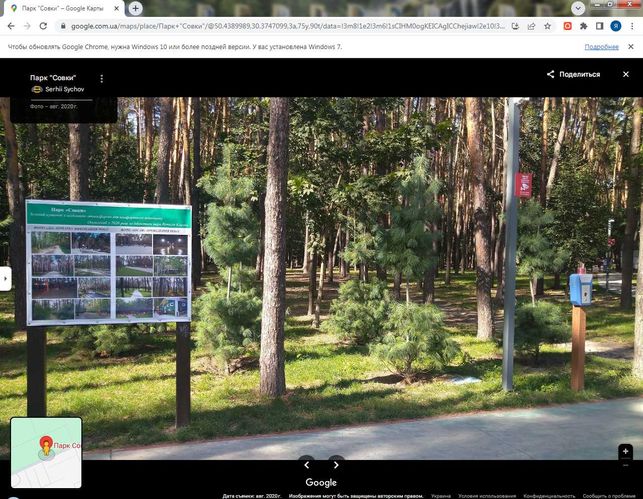The image size is (643, 499).
Task: Open the minimap thumbnail of Парк Совки
Action: pyautogui.click(x=46, y=452)
